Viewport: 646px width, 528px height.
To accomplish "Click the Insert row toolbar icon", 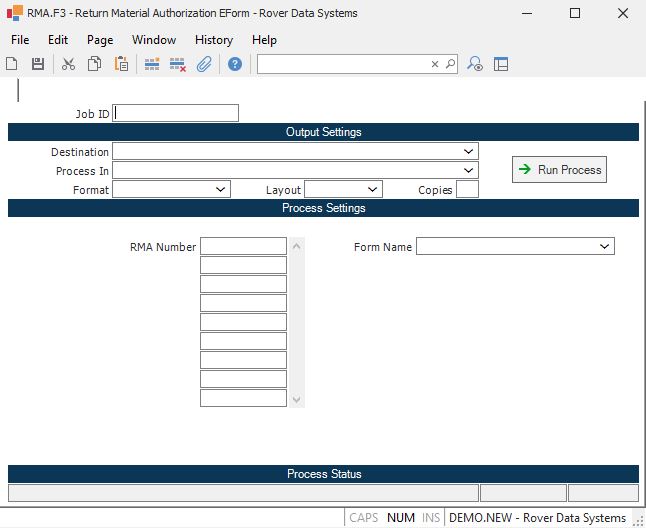I will (152, 64).
